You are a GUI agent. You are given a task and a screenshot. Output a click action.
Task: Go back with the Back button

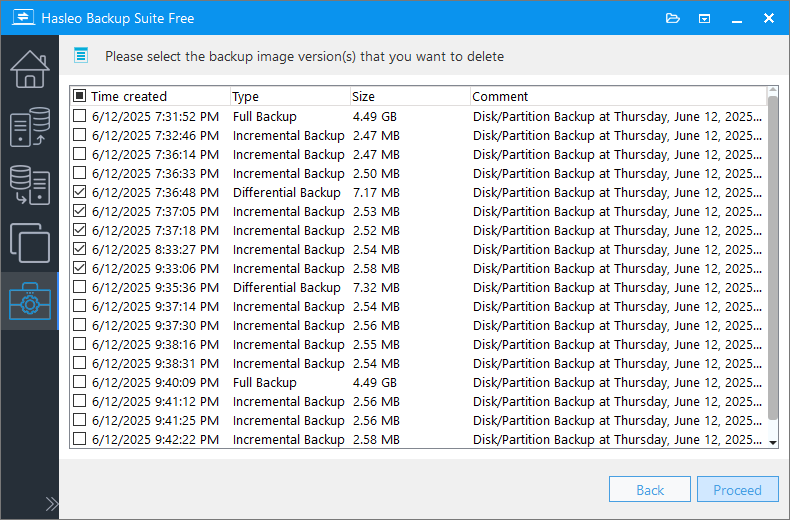pos(649,489)
